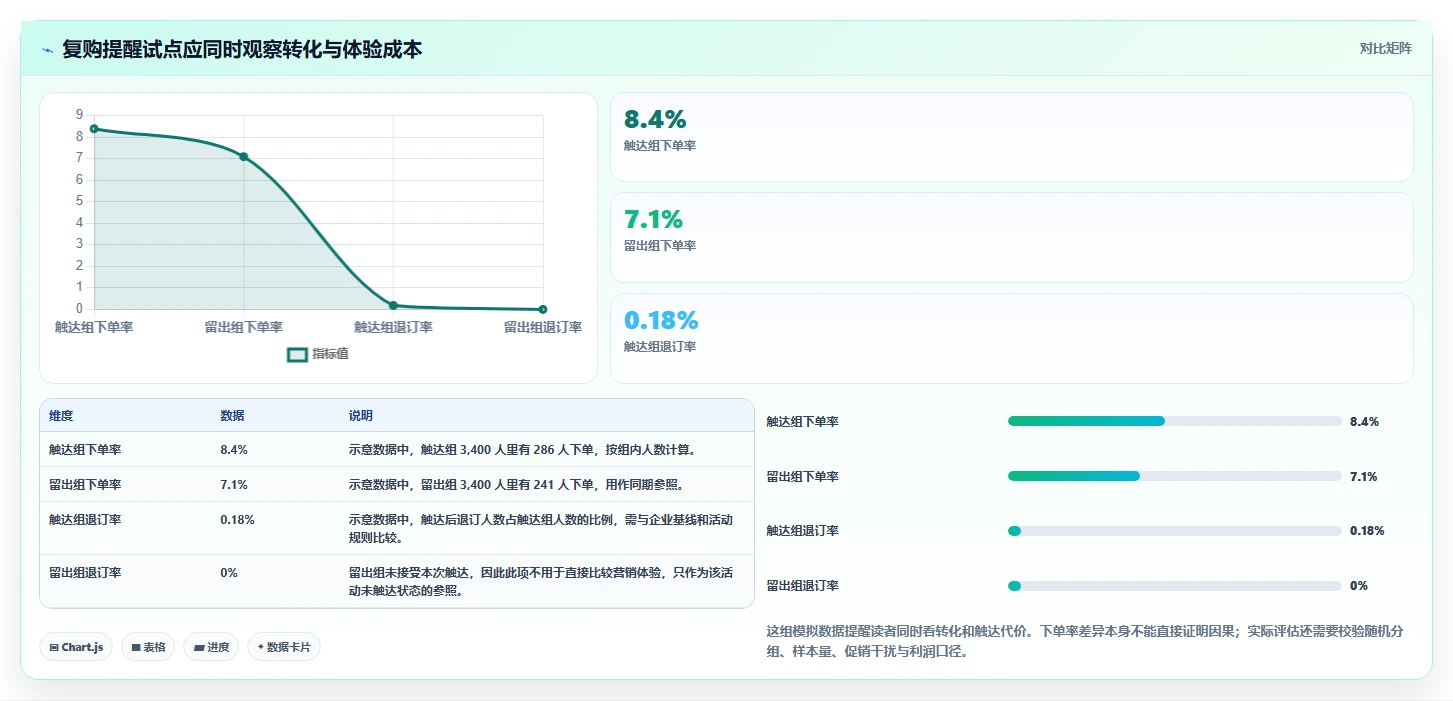
Task: Click the 0% table cell
Action: pyautogui.click(x=229, y=573)
